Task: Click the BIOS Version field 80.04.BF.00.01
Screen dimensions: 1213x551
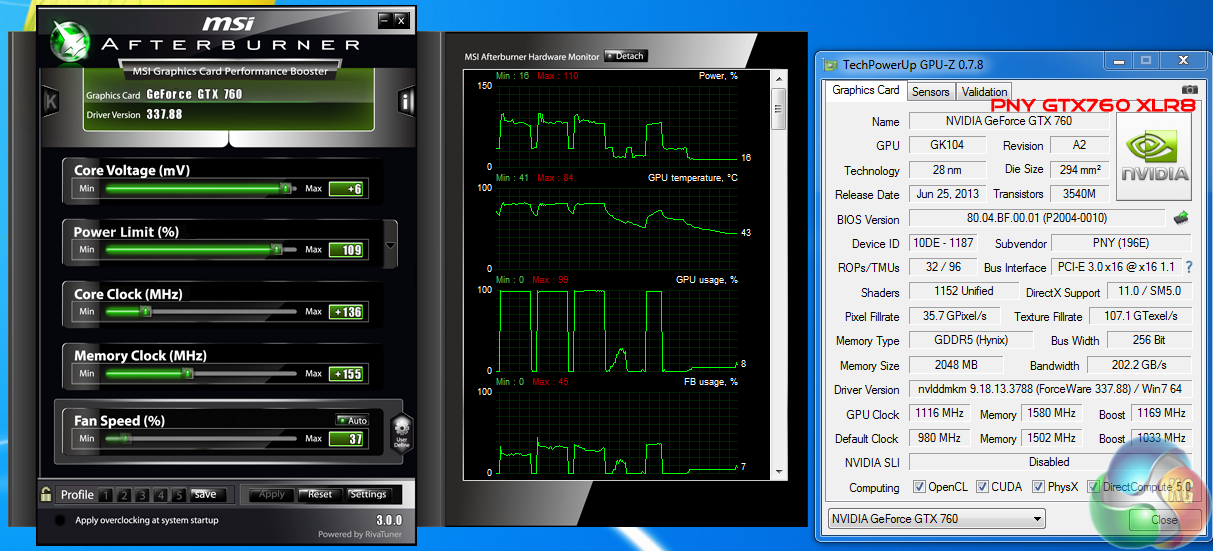Action: (1036, 218)
